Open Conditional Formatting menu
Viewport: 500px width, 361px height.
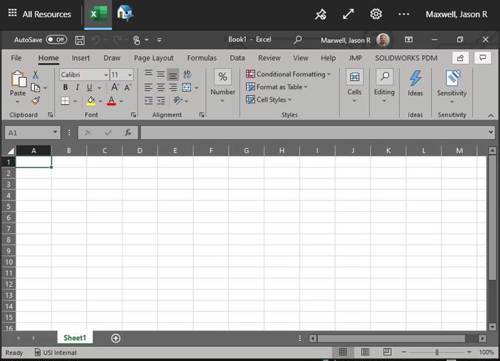[x=288, y=74]
